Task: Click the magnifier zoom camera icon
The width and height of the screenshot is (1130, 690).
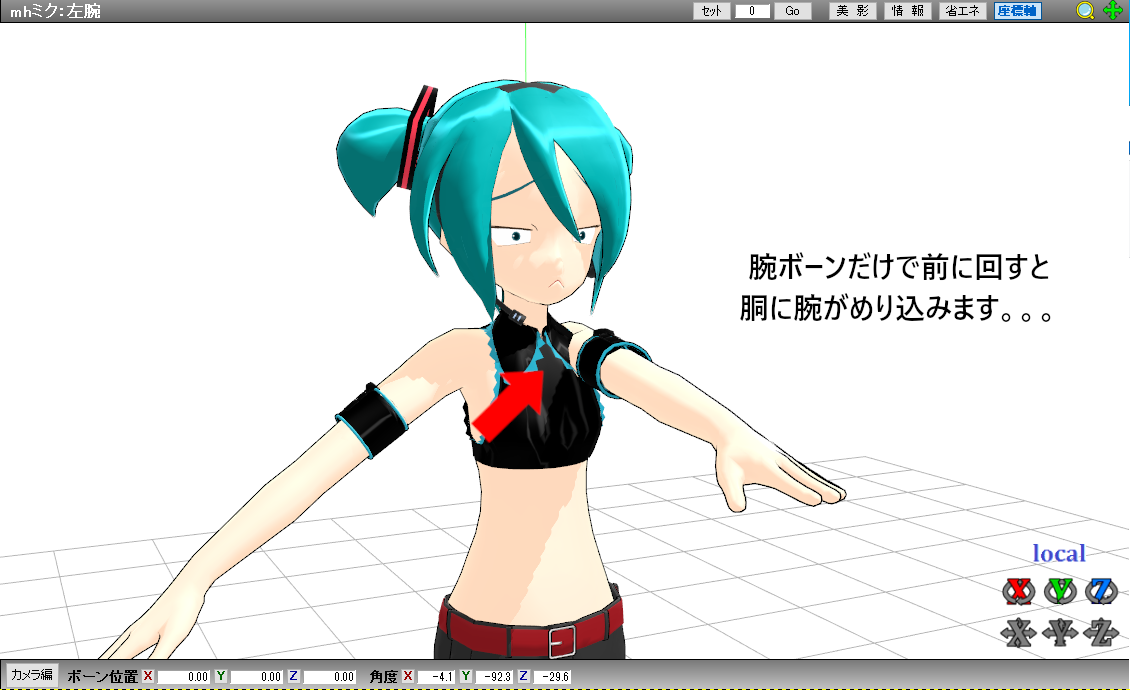Action: point(1085,11)
